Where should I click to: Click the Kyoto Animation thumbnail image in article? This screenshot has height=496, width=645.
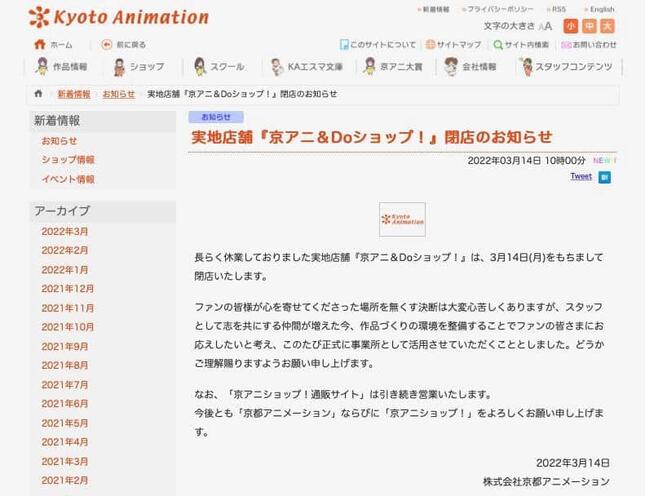tap(402, 219)
